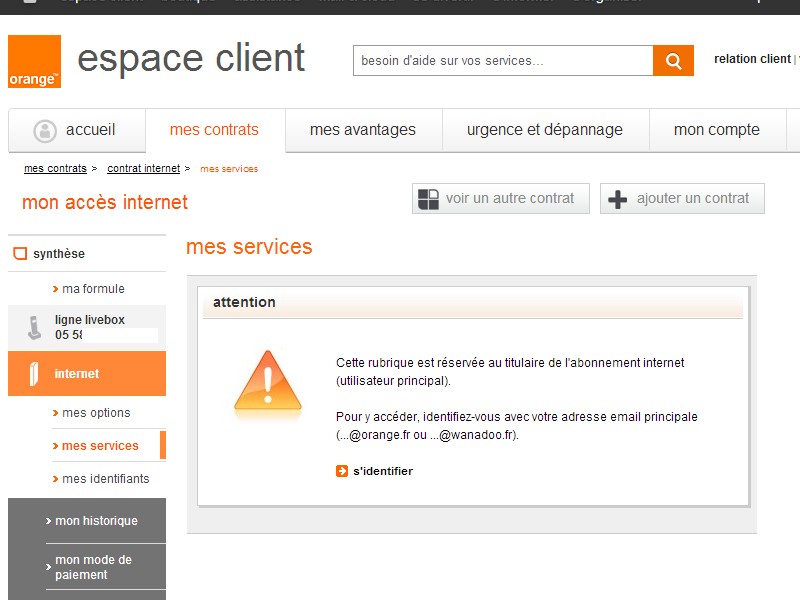This screenshot has width=800, height=600.
Task: Click the s'identifier link
Action: point(383,471)
